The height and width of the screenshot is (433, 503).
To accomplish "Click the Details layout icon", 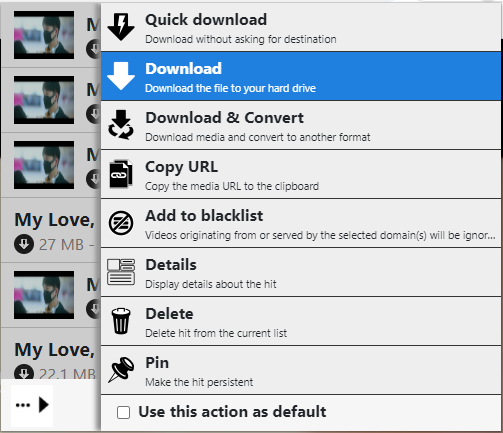I will pyautogui.click(x=121, y=272).
